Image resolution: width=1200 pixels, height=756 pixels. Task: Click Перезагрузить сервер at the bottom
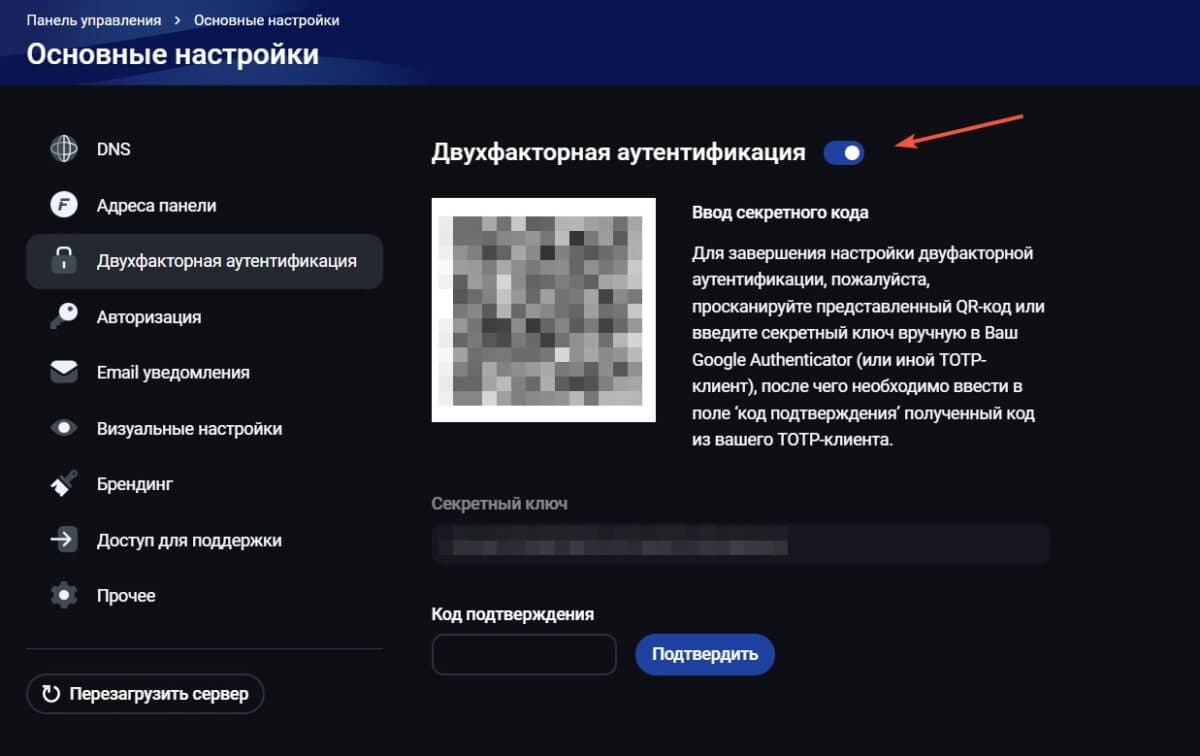coord(145,693)
